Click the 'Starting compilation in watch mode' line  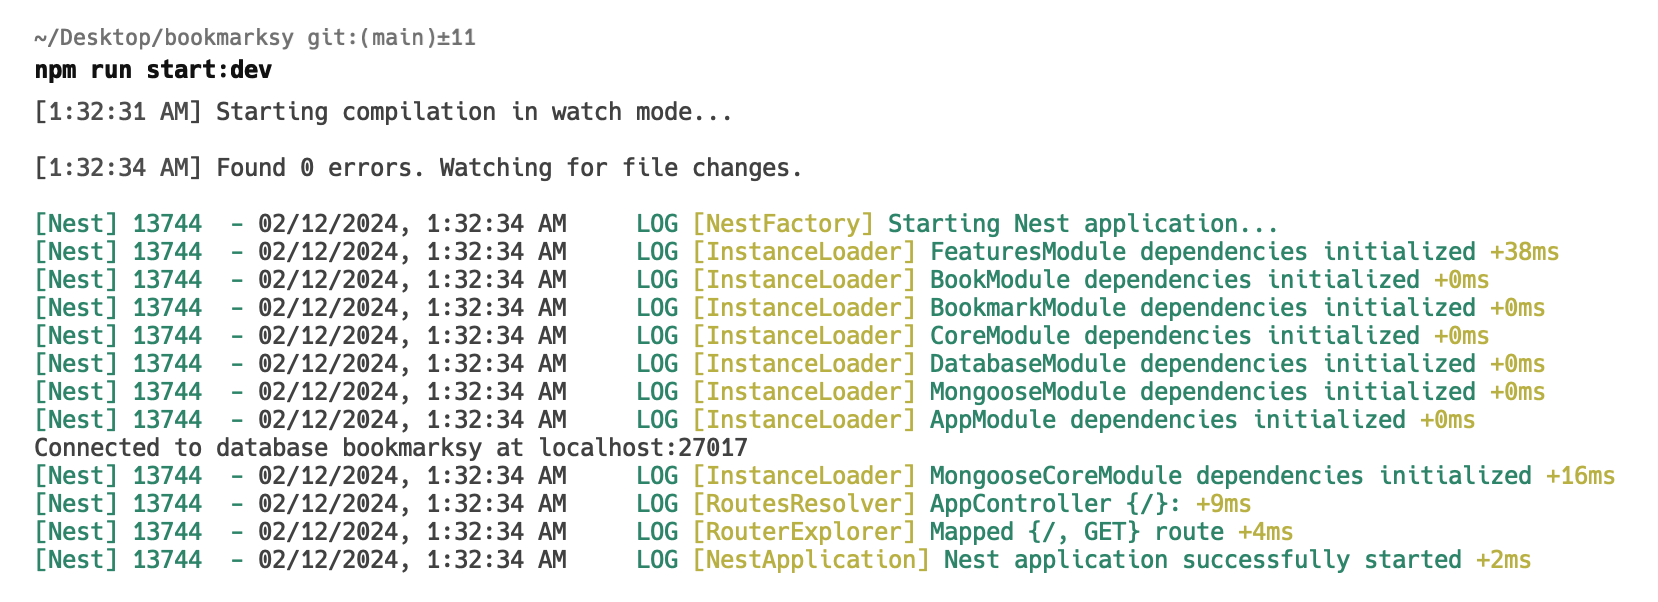pyautogui.click(x=474, y=112)
